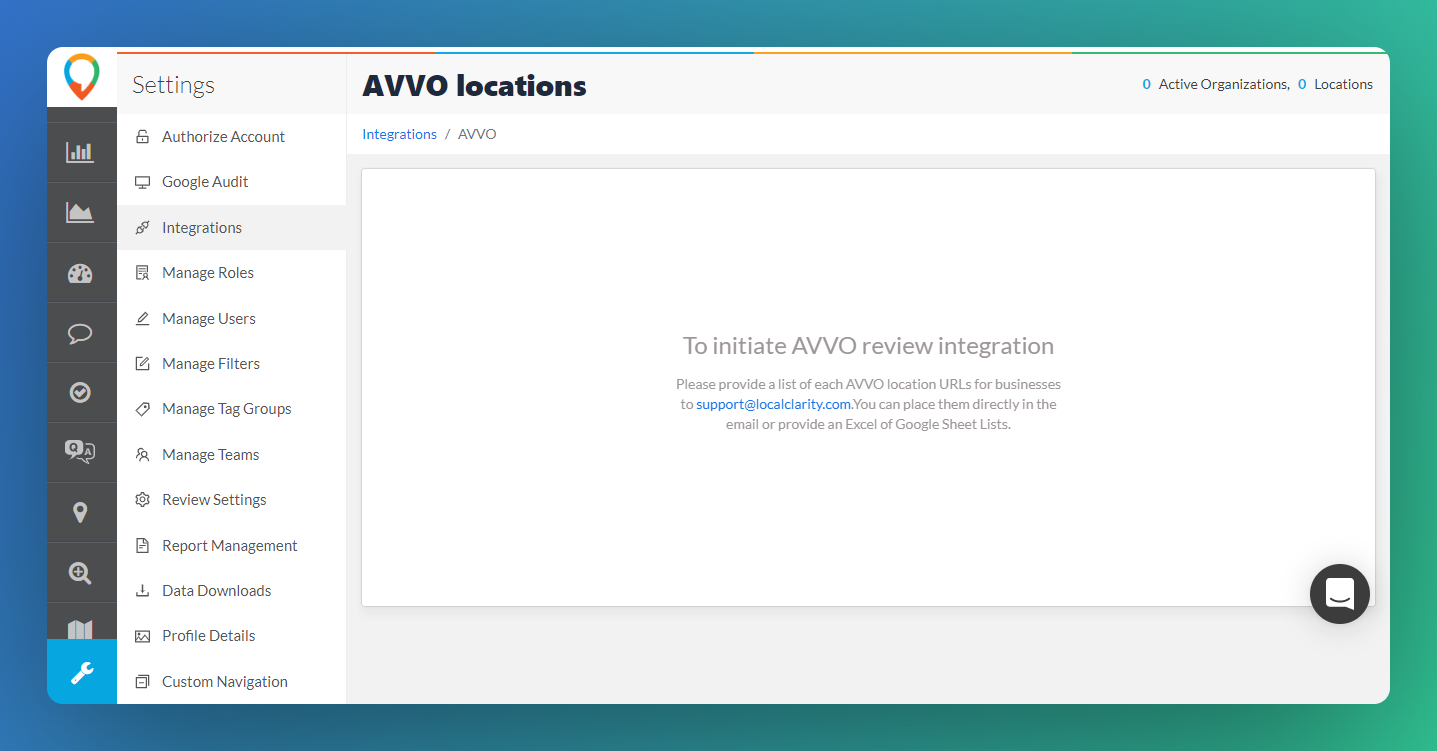Click the magnifier search sidebar icon

pos(80,572)
